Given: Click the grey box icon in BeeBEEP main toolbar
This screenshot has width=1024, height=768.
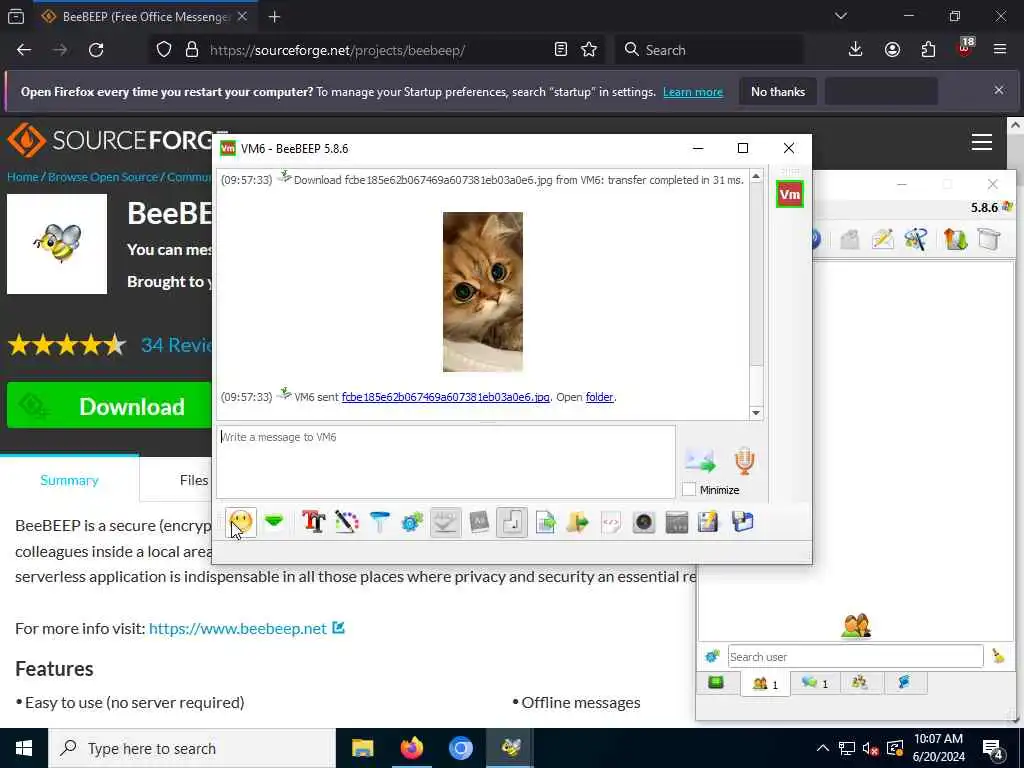Looking at the screenshot, I should coord(850,239).
